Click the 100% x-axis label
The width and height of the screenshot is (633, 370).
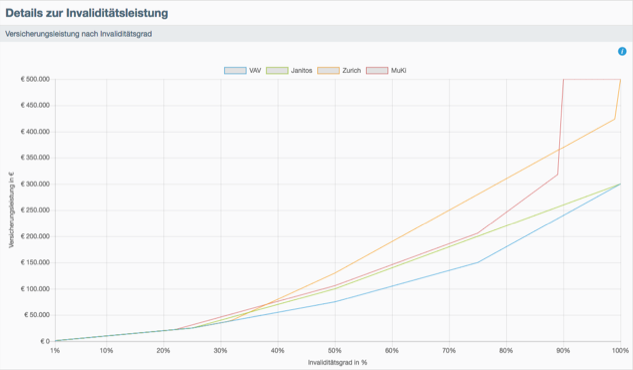coord(620,351)
